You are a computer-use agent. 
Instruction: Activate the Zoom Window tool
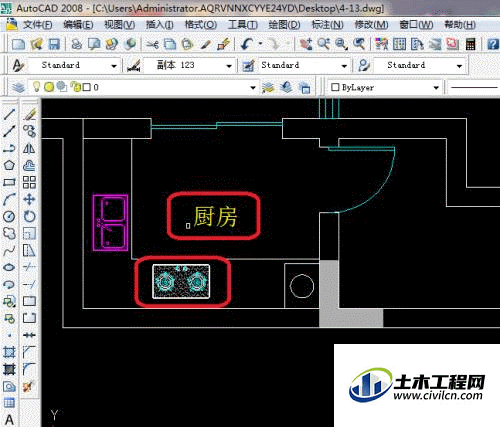pyautogui.click(x=341, y=44)
